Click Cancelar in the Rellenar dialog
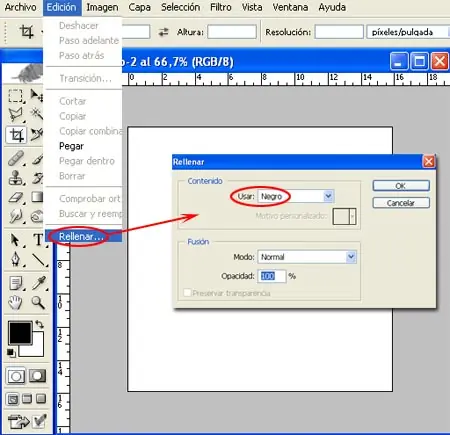450x435 pixels. [401, 203]
